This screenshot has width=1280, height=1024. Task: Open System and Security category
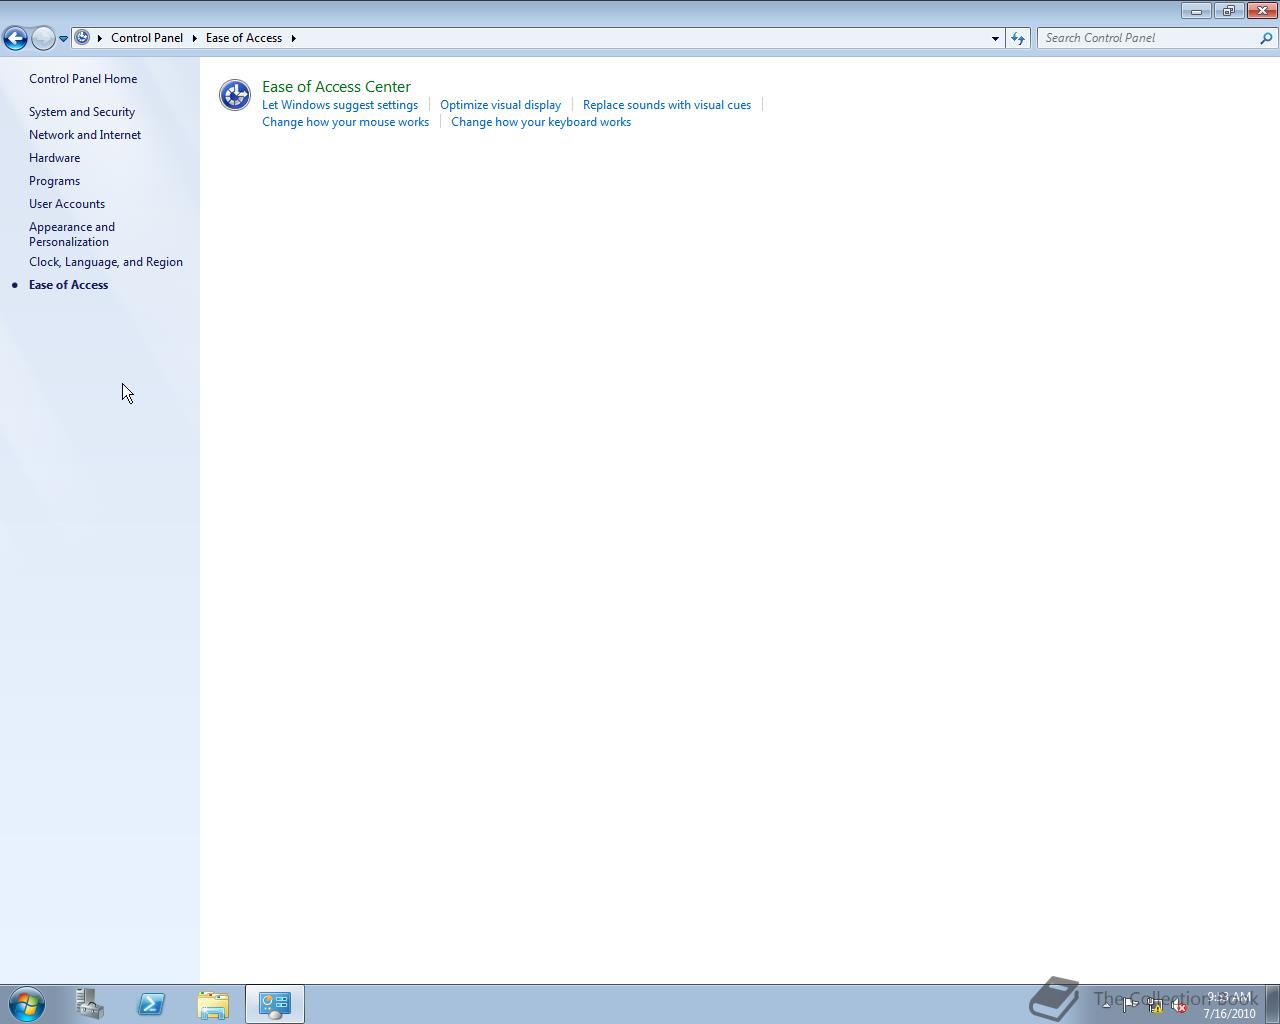pos(82,112)
